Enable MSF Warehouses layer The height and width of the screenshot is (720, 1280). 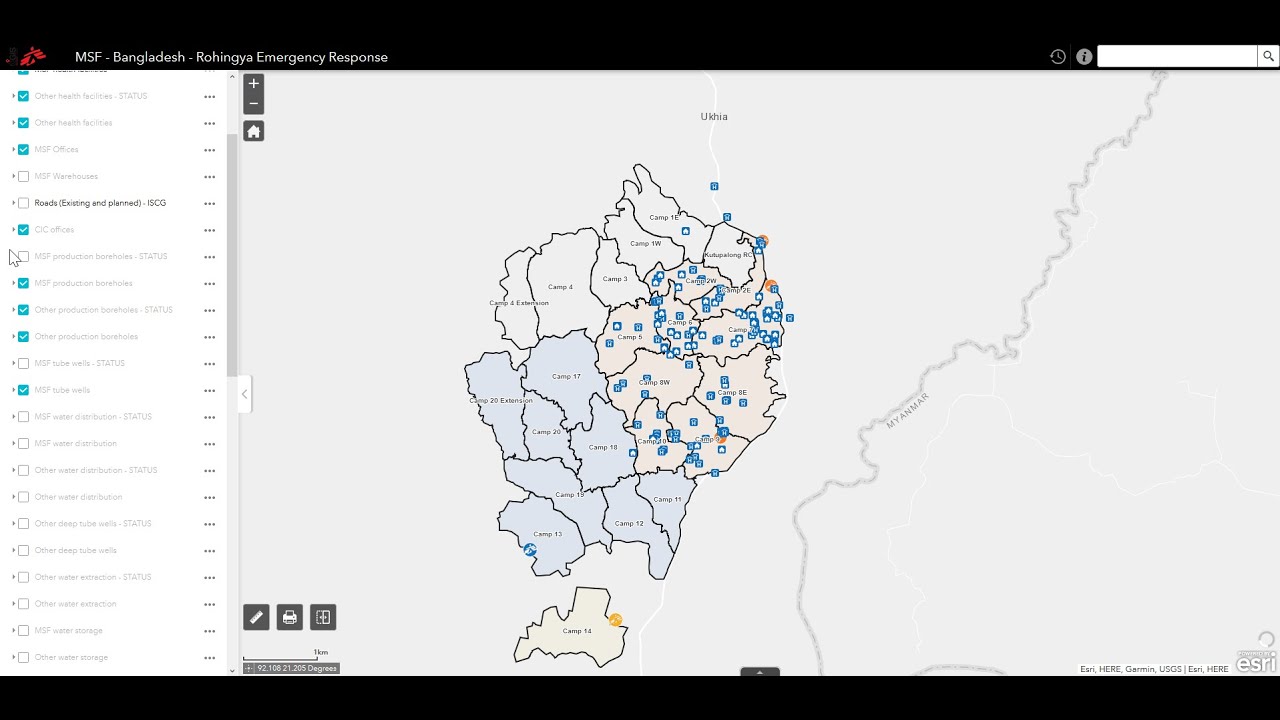[24, 176]
